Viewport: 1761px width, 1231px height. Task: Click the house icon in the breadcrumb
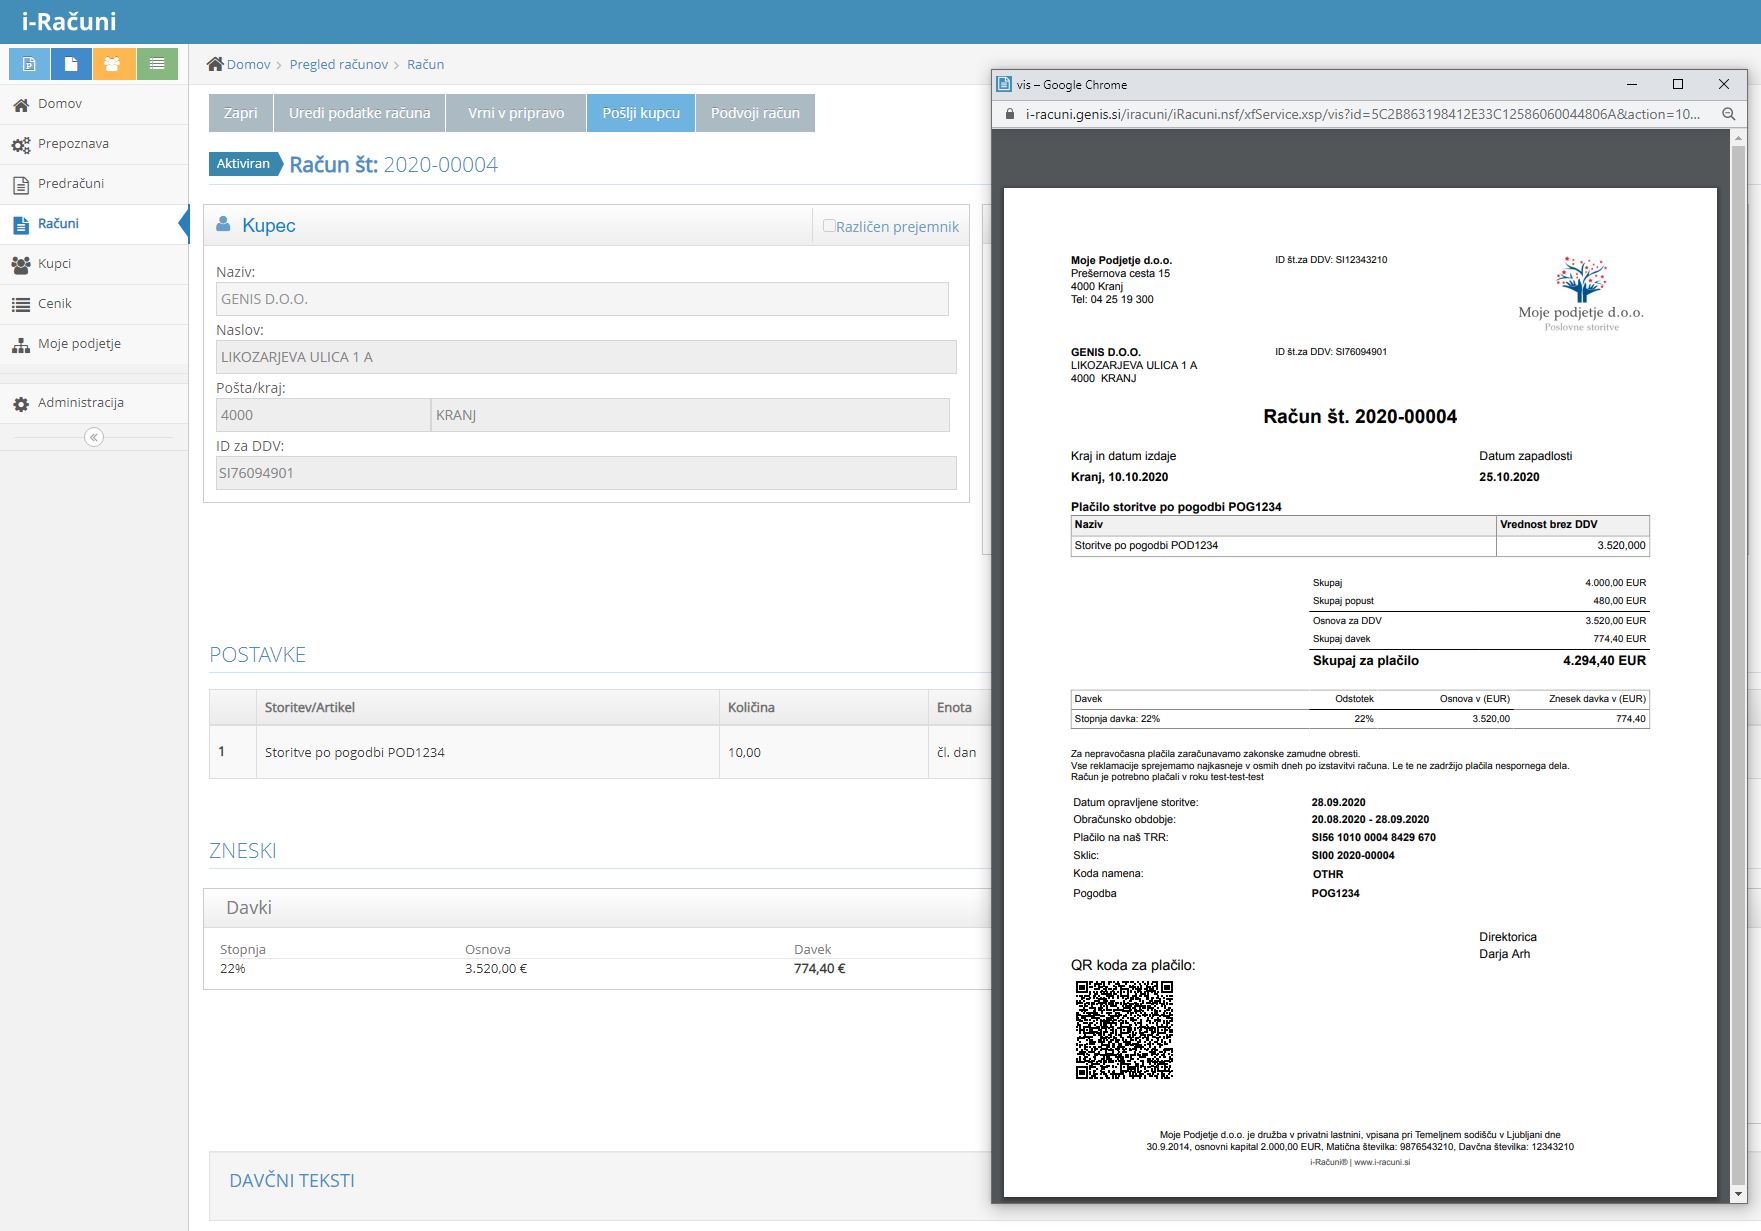[215, 64]
